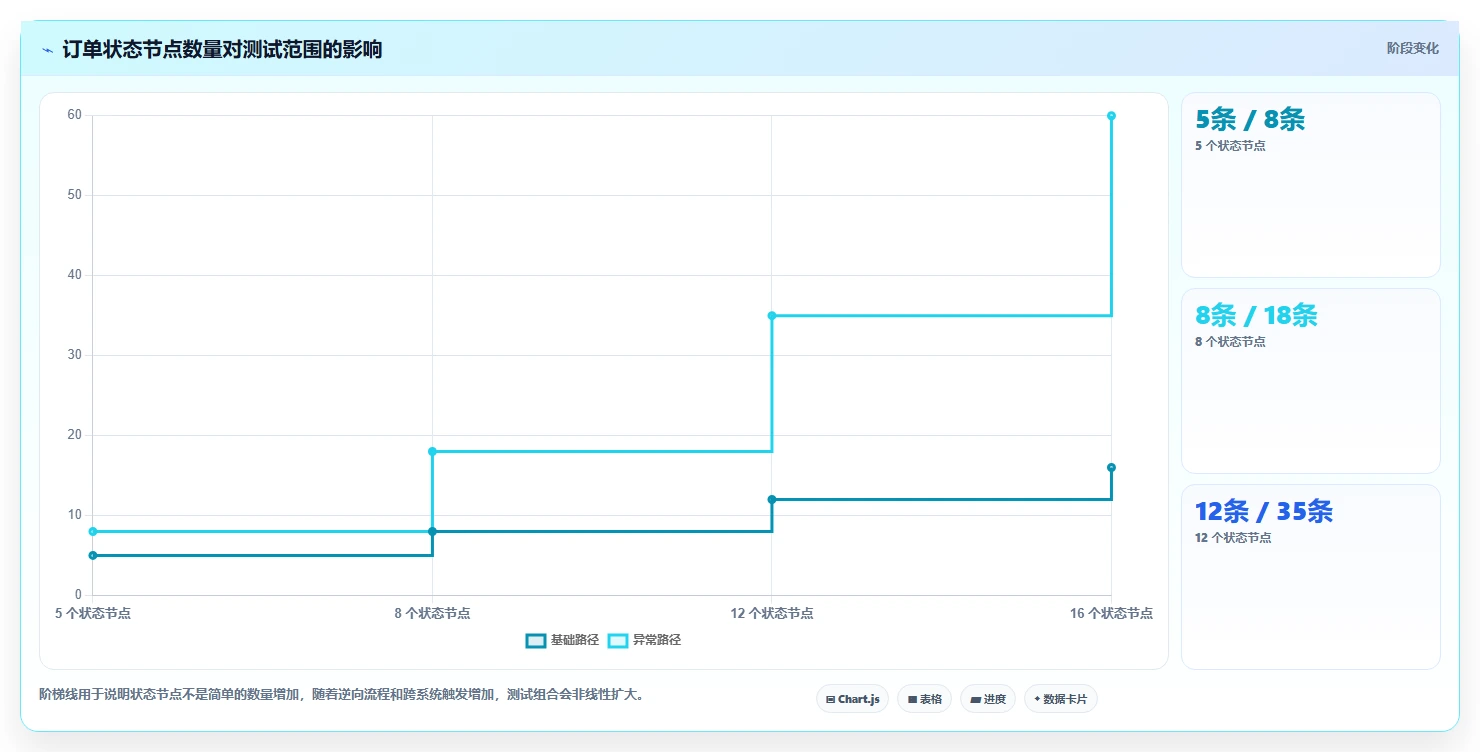Click the 表格 tag button
The width and height of the screenshot is (1480, 752).
coord(925,699)
